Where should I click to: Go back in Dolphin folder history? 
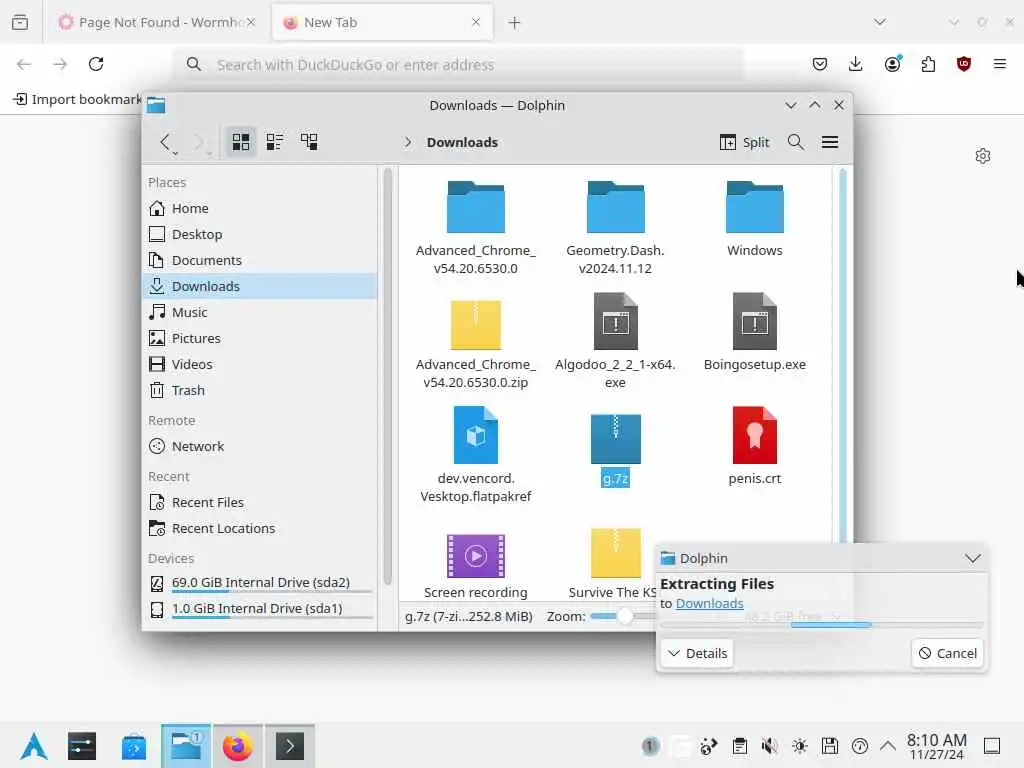pos(166,142)
